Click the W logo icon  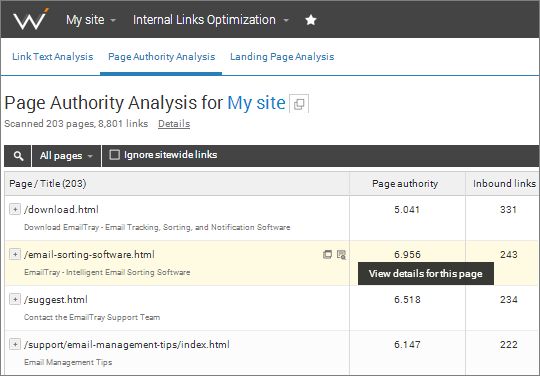coord(30,19)
